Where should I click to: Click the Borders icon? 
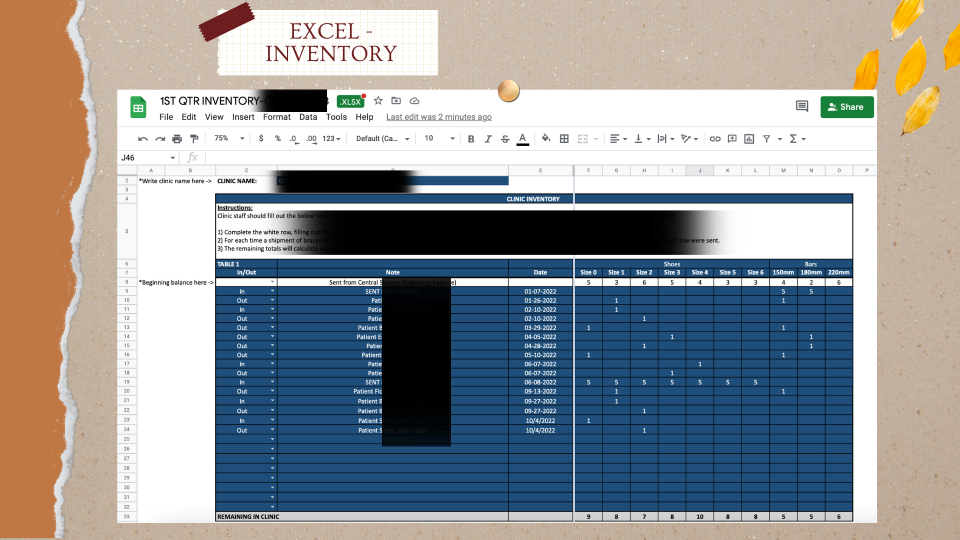(564, 139)
